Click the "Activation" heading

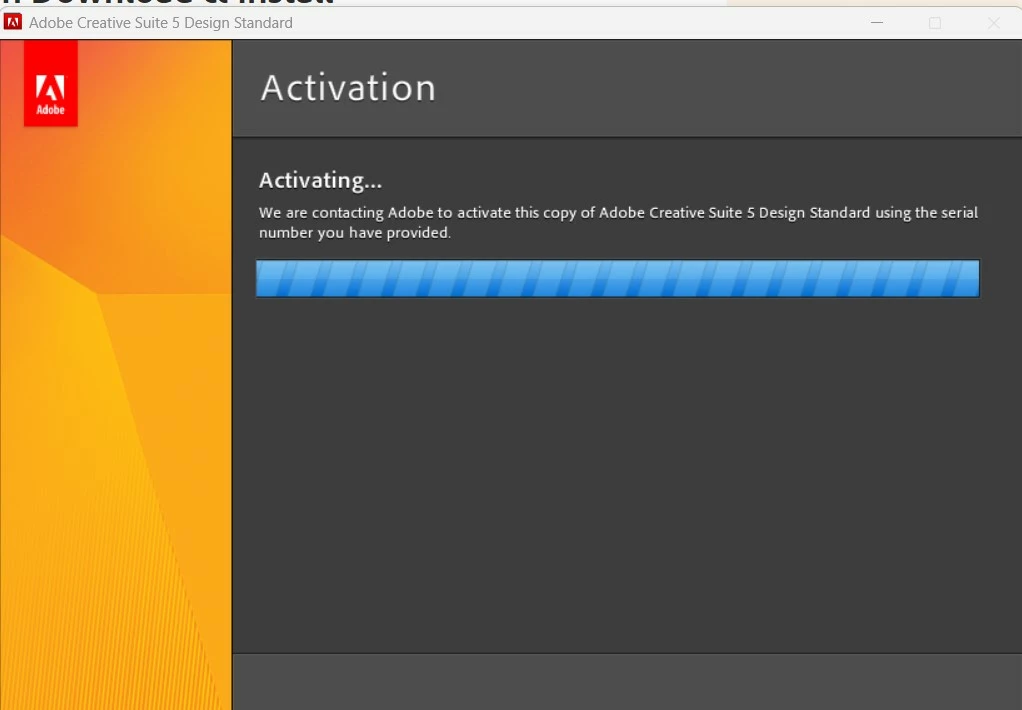click(348, 88)
